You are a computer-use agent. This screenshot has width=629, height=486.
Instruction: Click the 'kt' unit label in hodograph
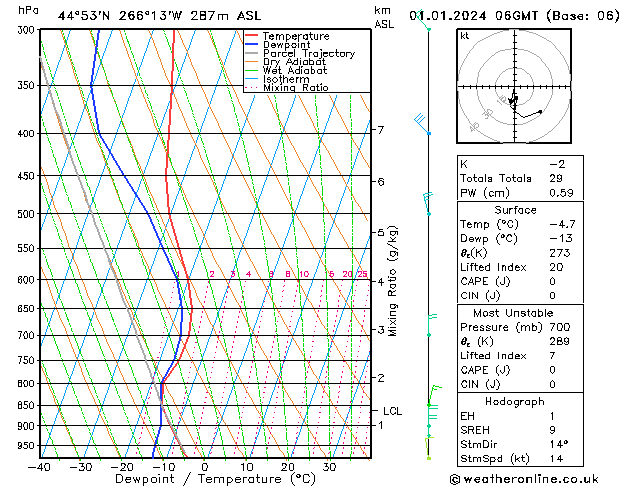(x=465, y=36)
